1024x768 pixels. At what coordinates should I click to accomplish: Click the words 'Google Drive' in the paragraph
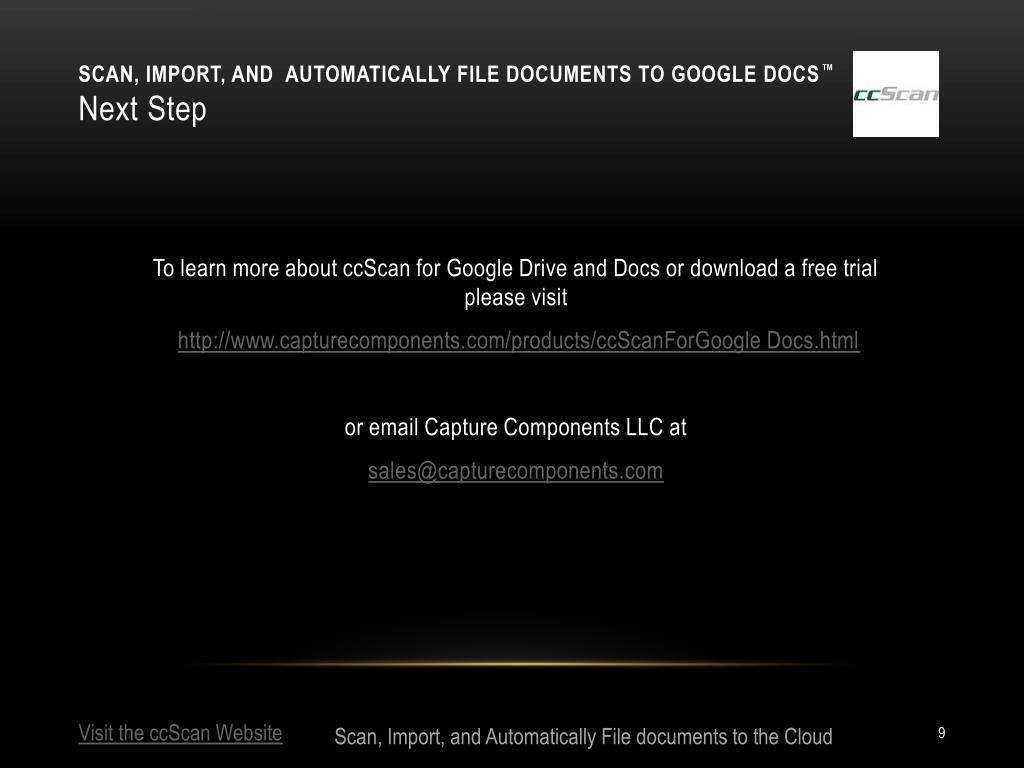click(x=507, y=268)
